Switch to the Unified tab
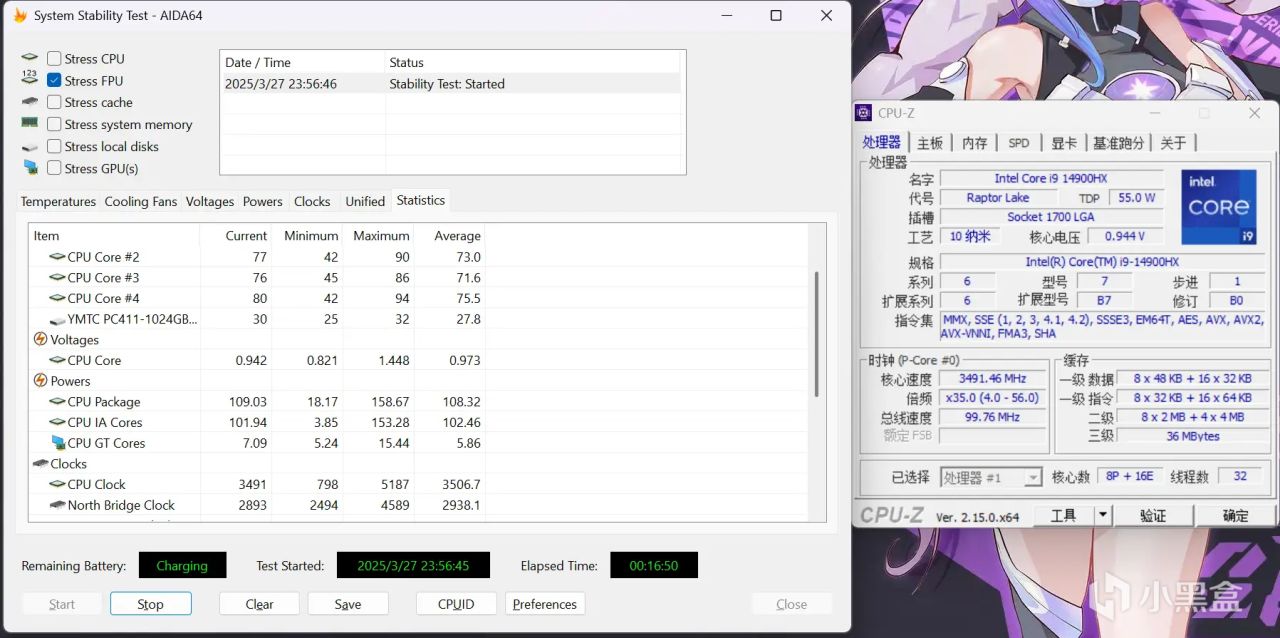 coord(365,201)
